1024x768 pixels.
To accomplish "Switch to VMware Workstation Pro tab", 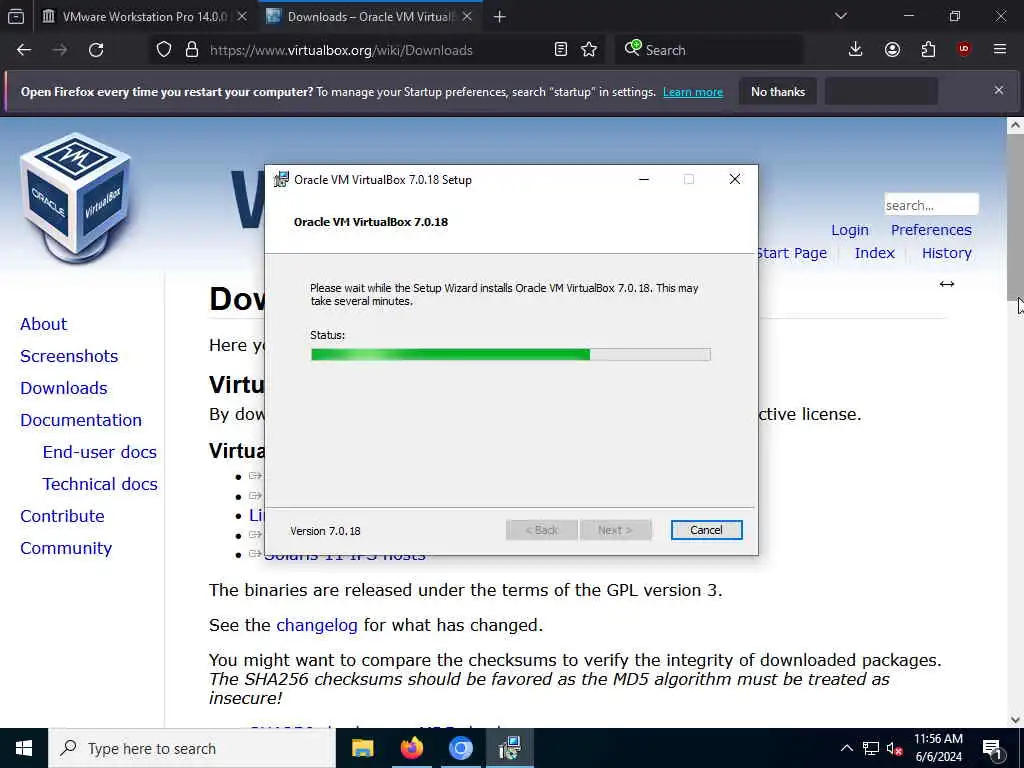I will [x=144, y=16].
